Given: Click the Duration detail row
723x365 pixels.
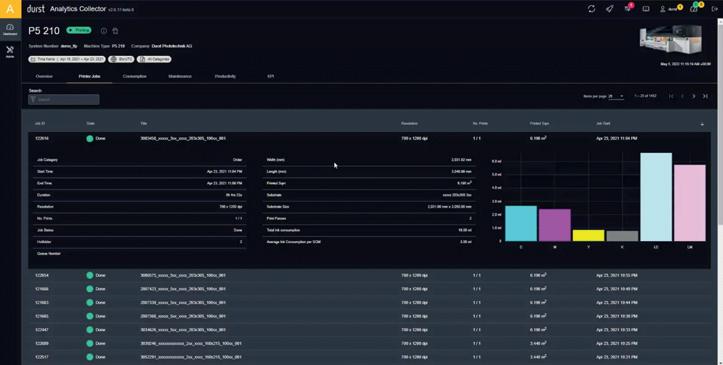Looking at the screenshot, I should tap(140, 195).
